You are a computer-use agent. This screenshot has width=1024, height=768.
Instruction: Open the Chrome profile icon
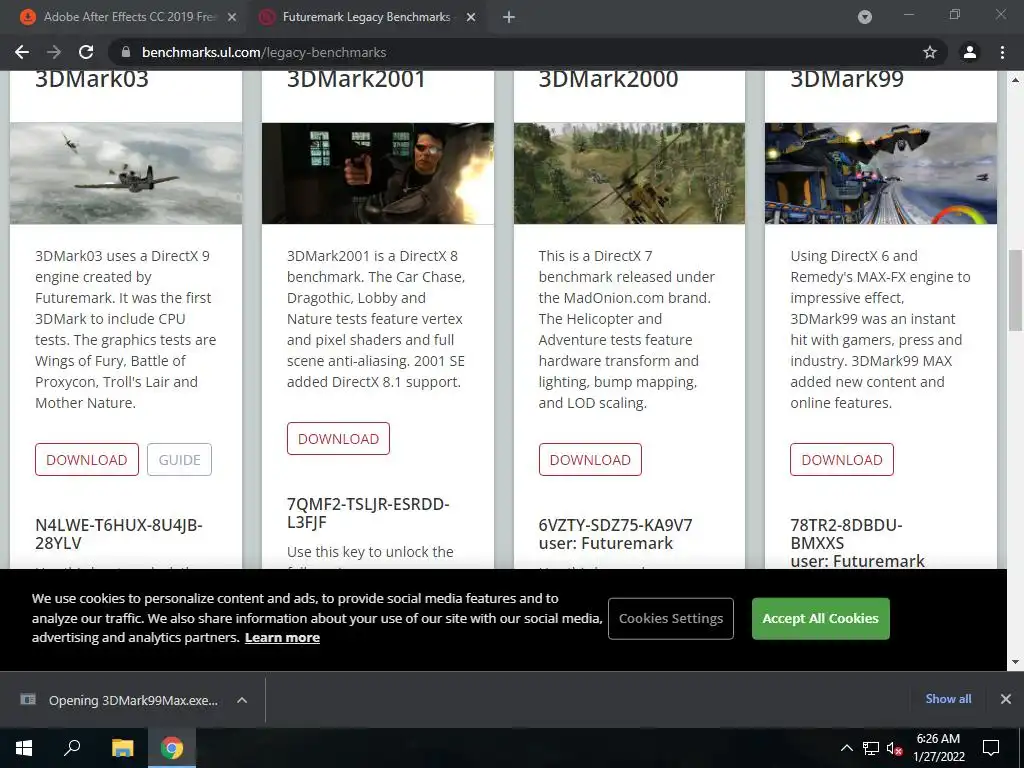pos(970,52)
